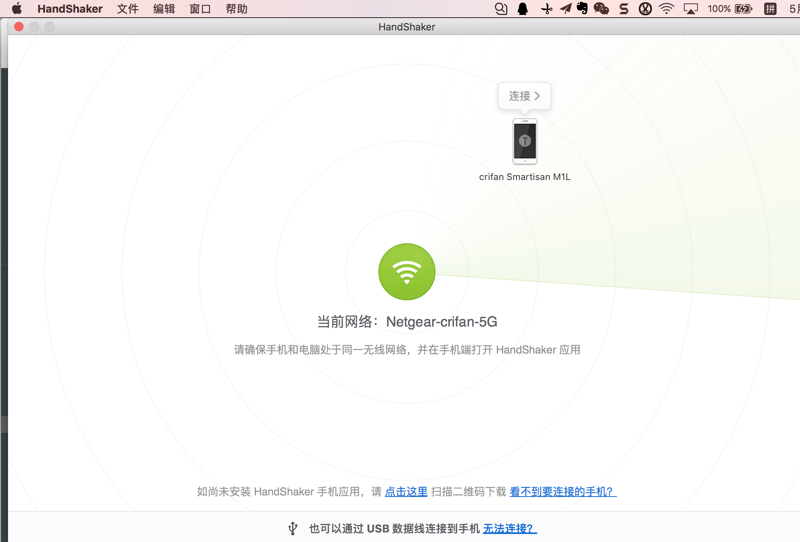Click the crifan Smartisan M1L device label
800x542 pixels.
tap(524, 177)
